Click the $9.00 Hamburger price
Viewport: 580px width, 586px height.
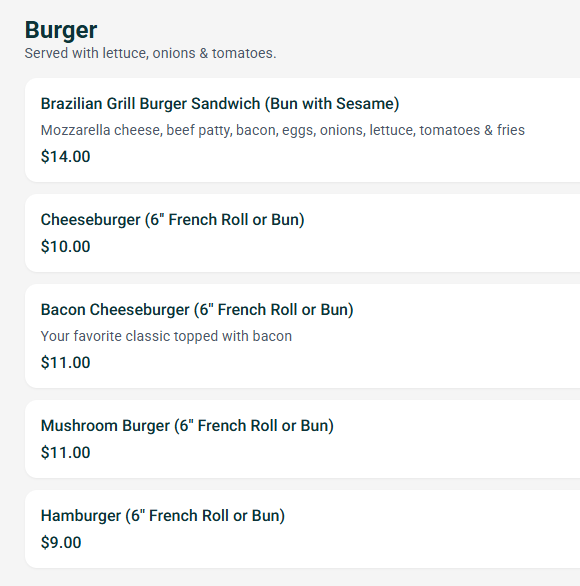(x=61, y=543)
